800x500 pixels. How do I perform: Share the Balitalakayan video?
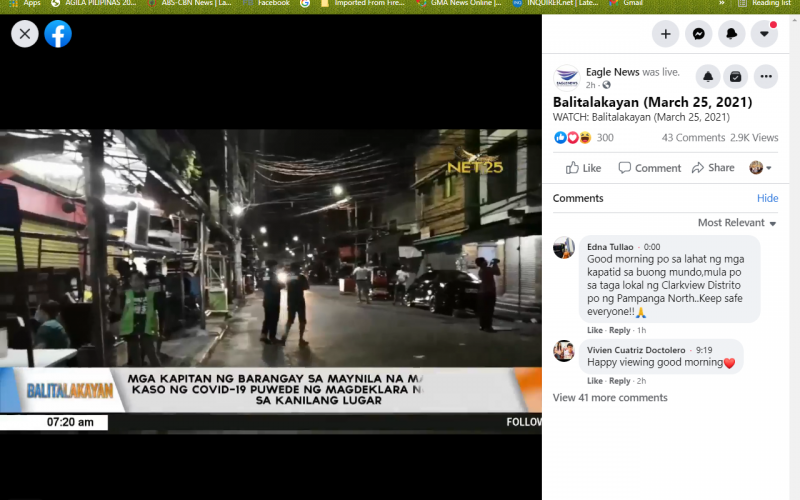(713, 168)
